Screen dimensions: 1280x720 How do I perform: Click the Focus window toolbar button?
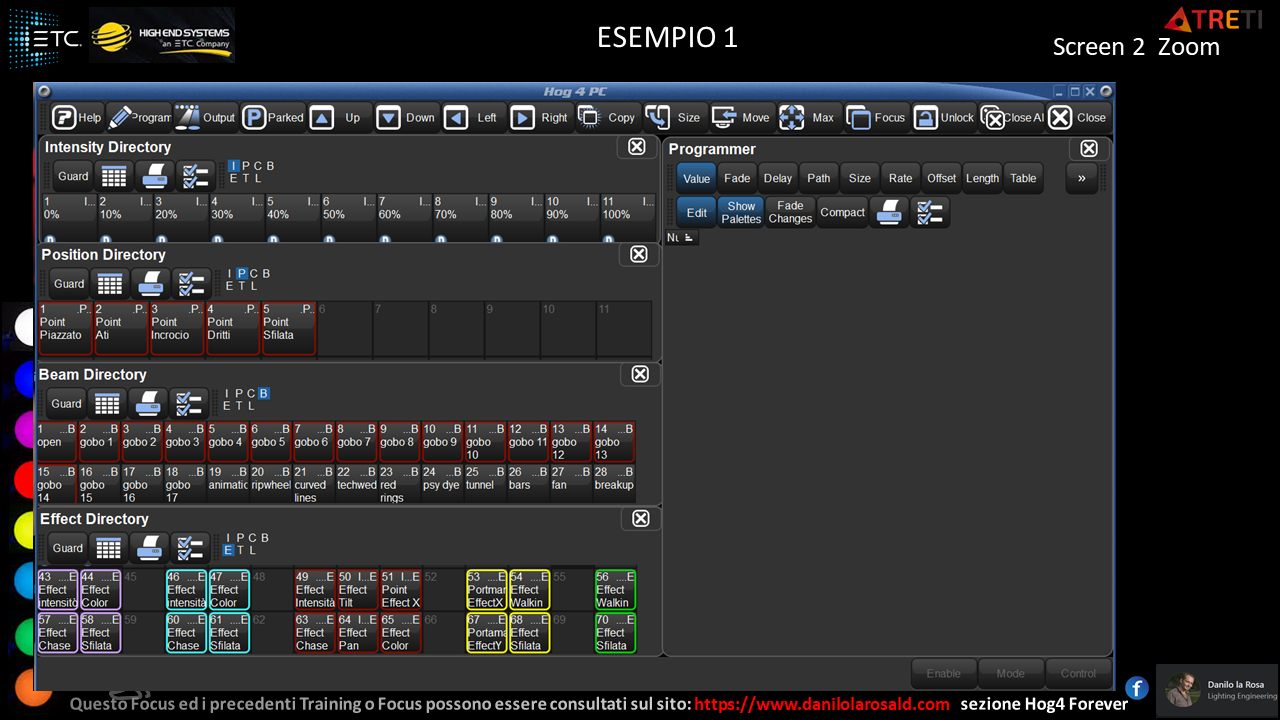pos(875,117)
